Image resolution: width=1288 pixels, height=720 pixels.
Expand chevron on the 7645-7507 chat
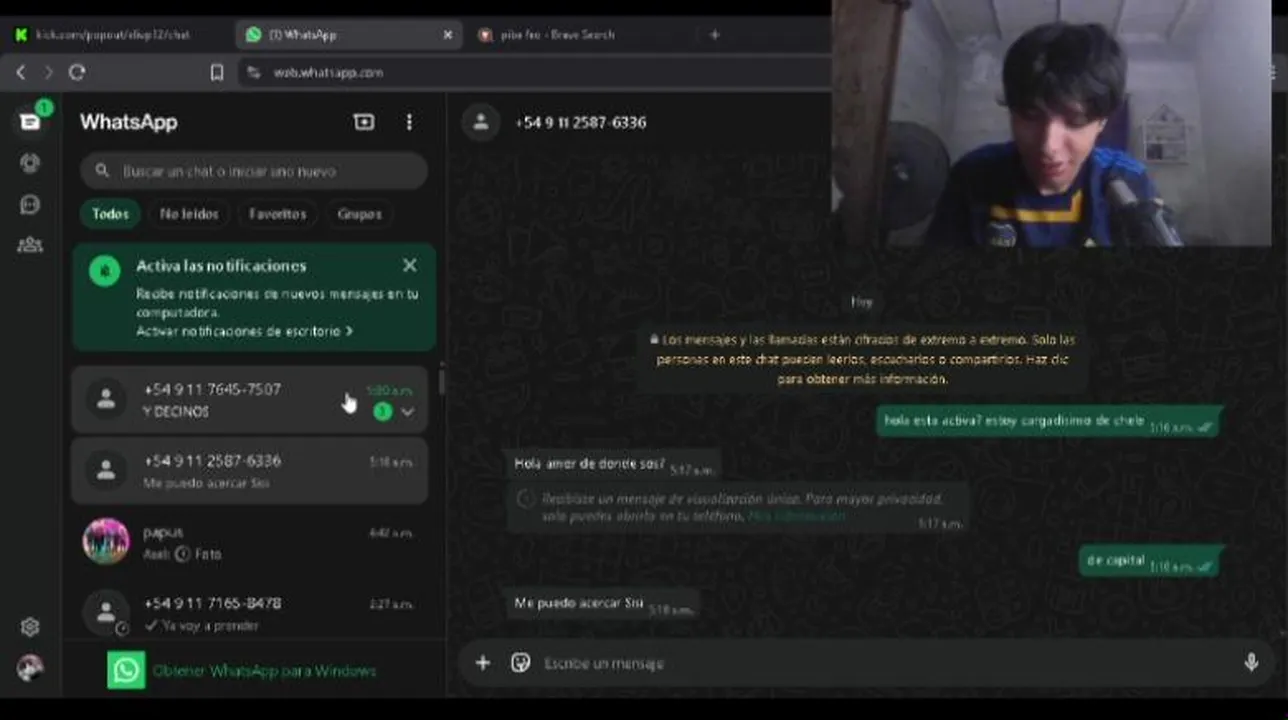point(407,412)
